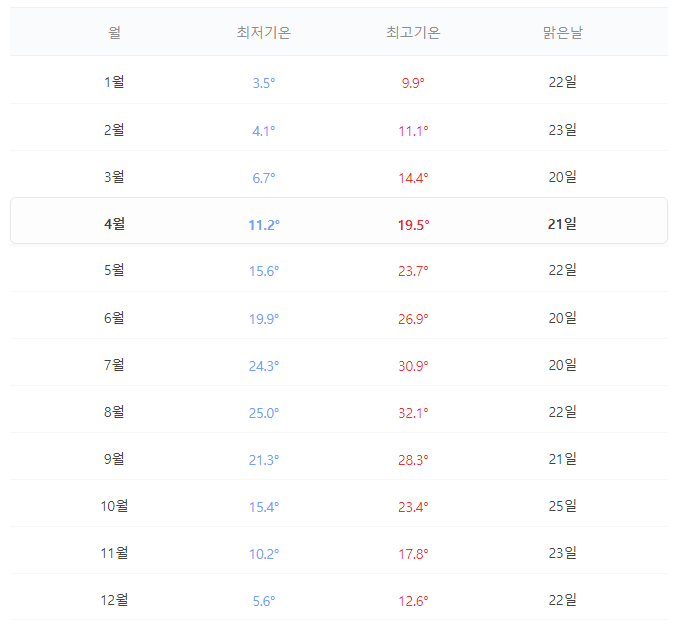Viewport: 676px width, 632px height.
Task: Click the 4.1° low temperature value
Action: tap(264, 131)
